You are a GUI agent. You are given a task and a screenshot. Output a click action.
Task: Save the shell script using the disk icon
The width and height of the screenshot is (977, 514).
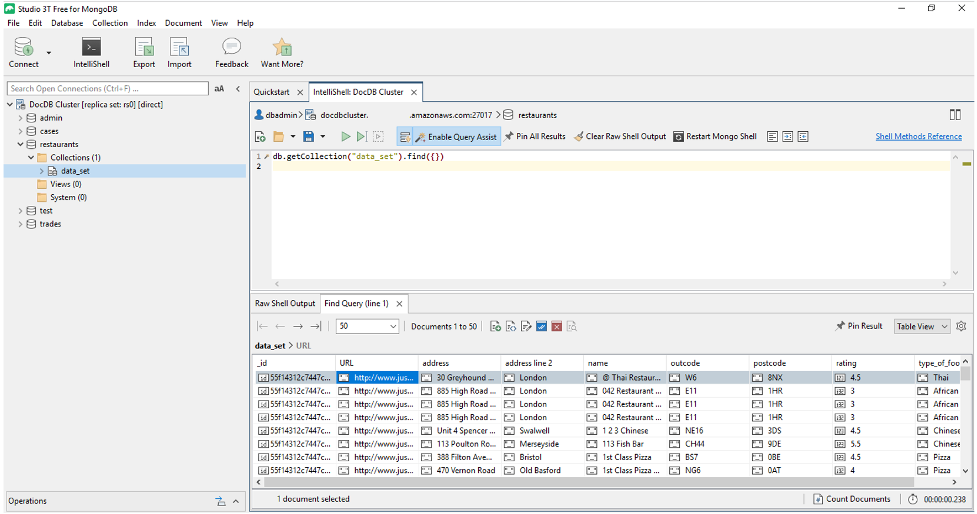(x=308, y=136)
